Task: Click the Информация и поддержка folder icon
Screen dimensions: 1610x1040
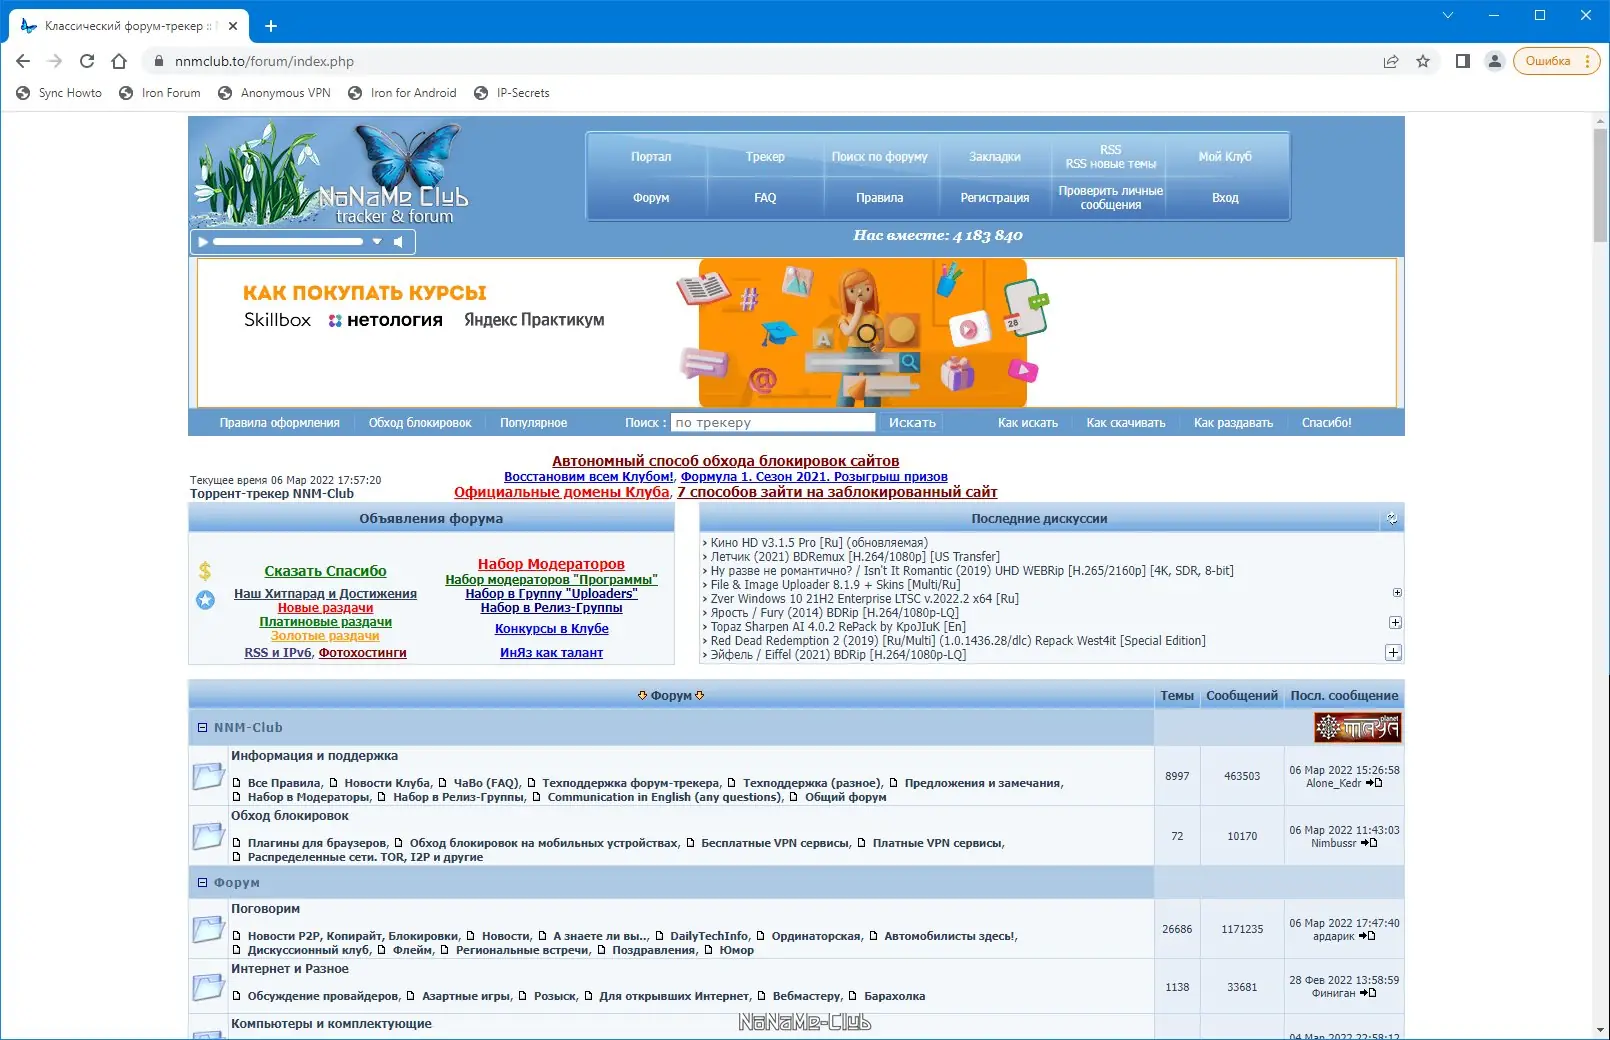Action: coord(208,776)
